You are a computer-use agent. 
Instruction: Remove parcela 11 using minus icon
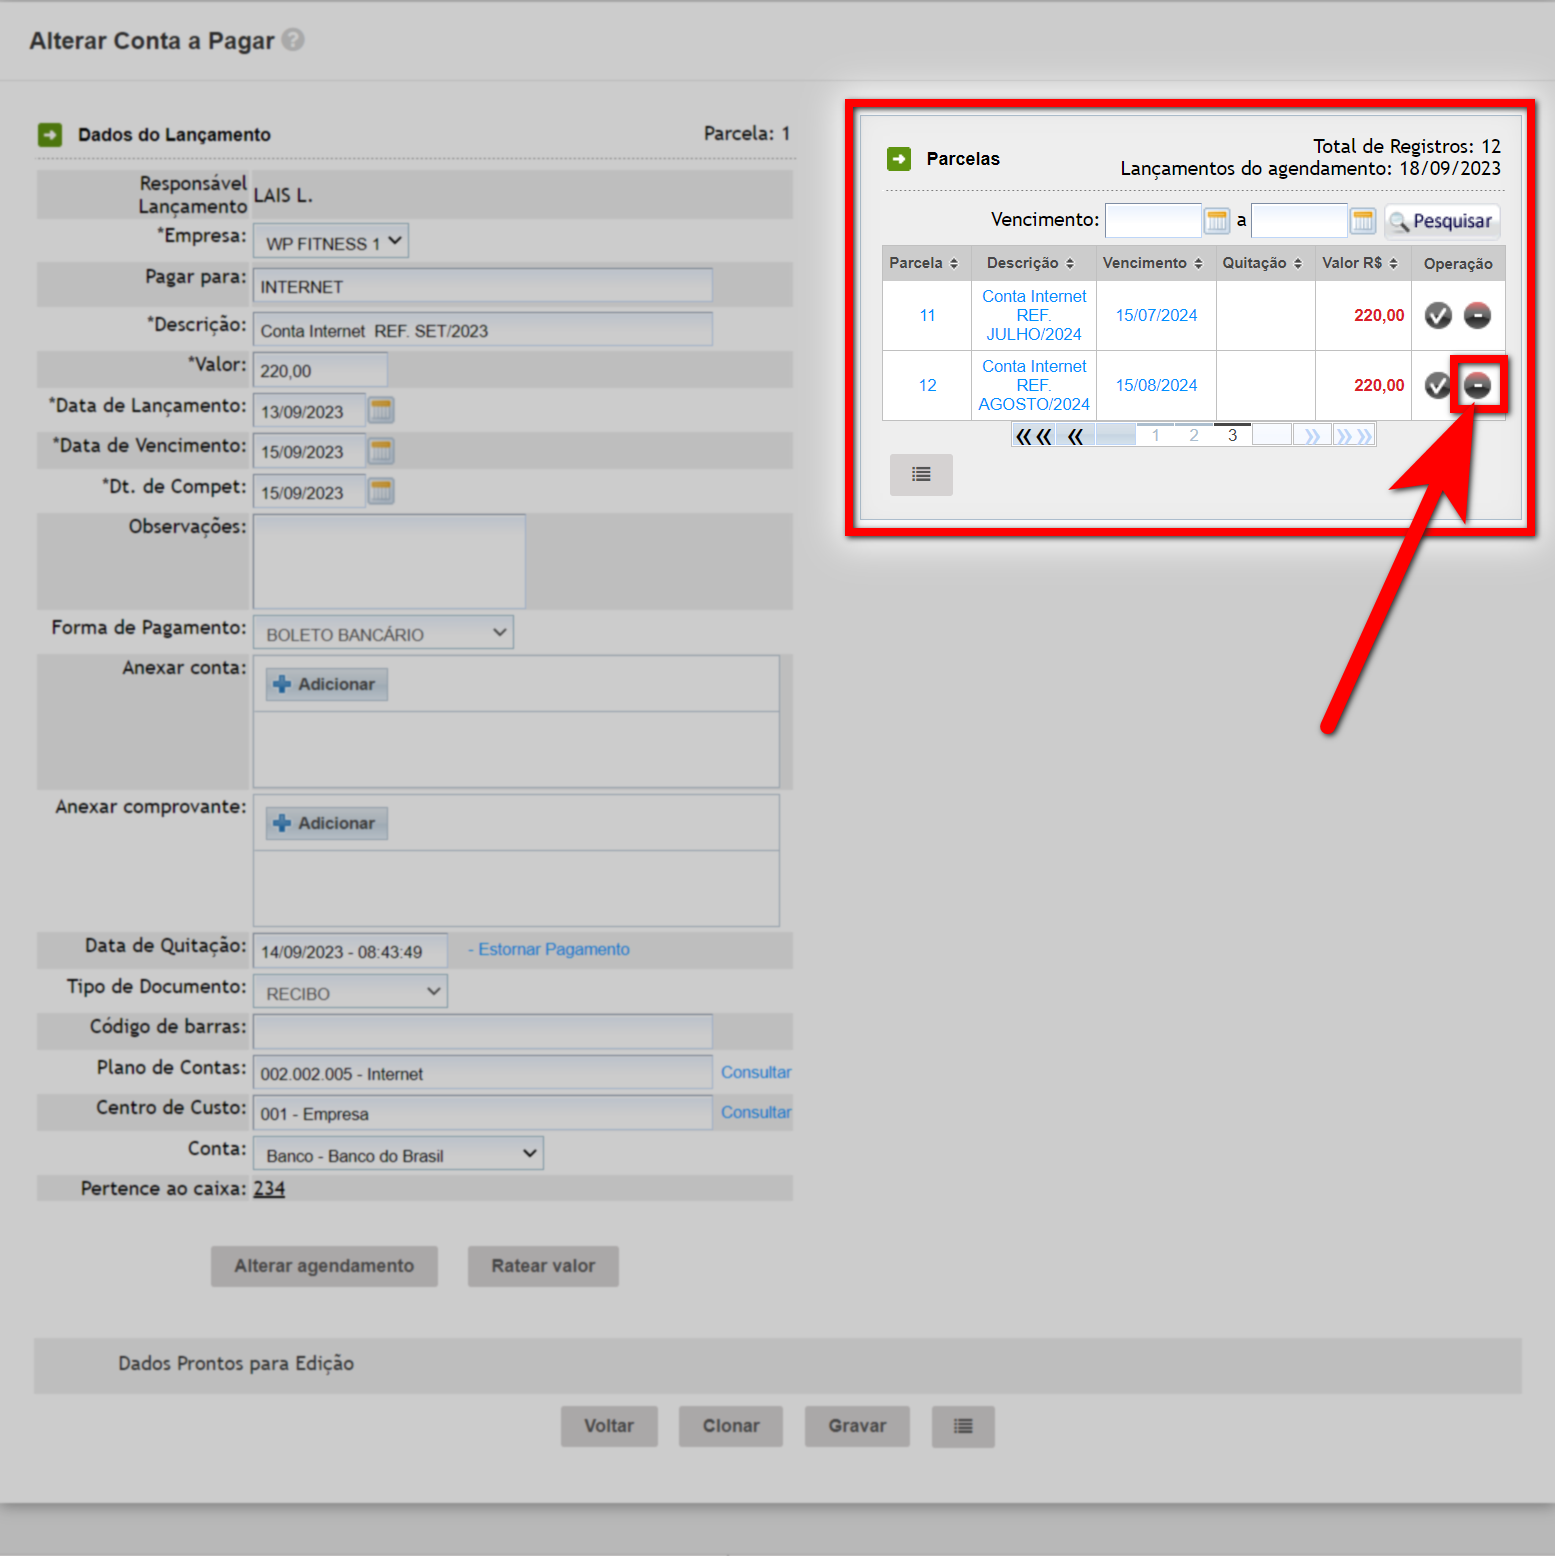[1477, 315]
